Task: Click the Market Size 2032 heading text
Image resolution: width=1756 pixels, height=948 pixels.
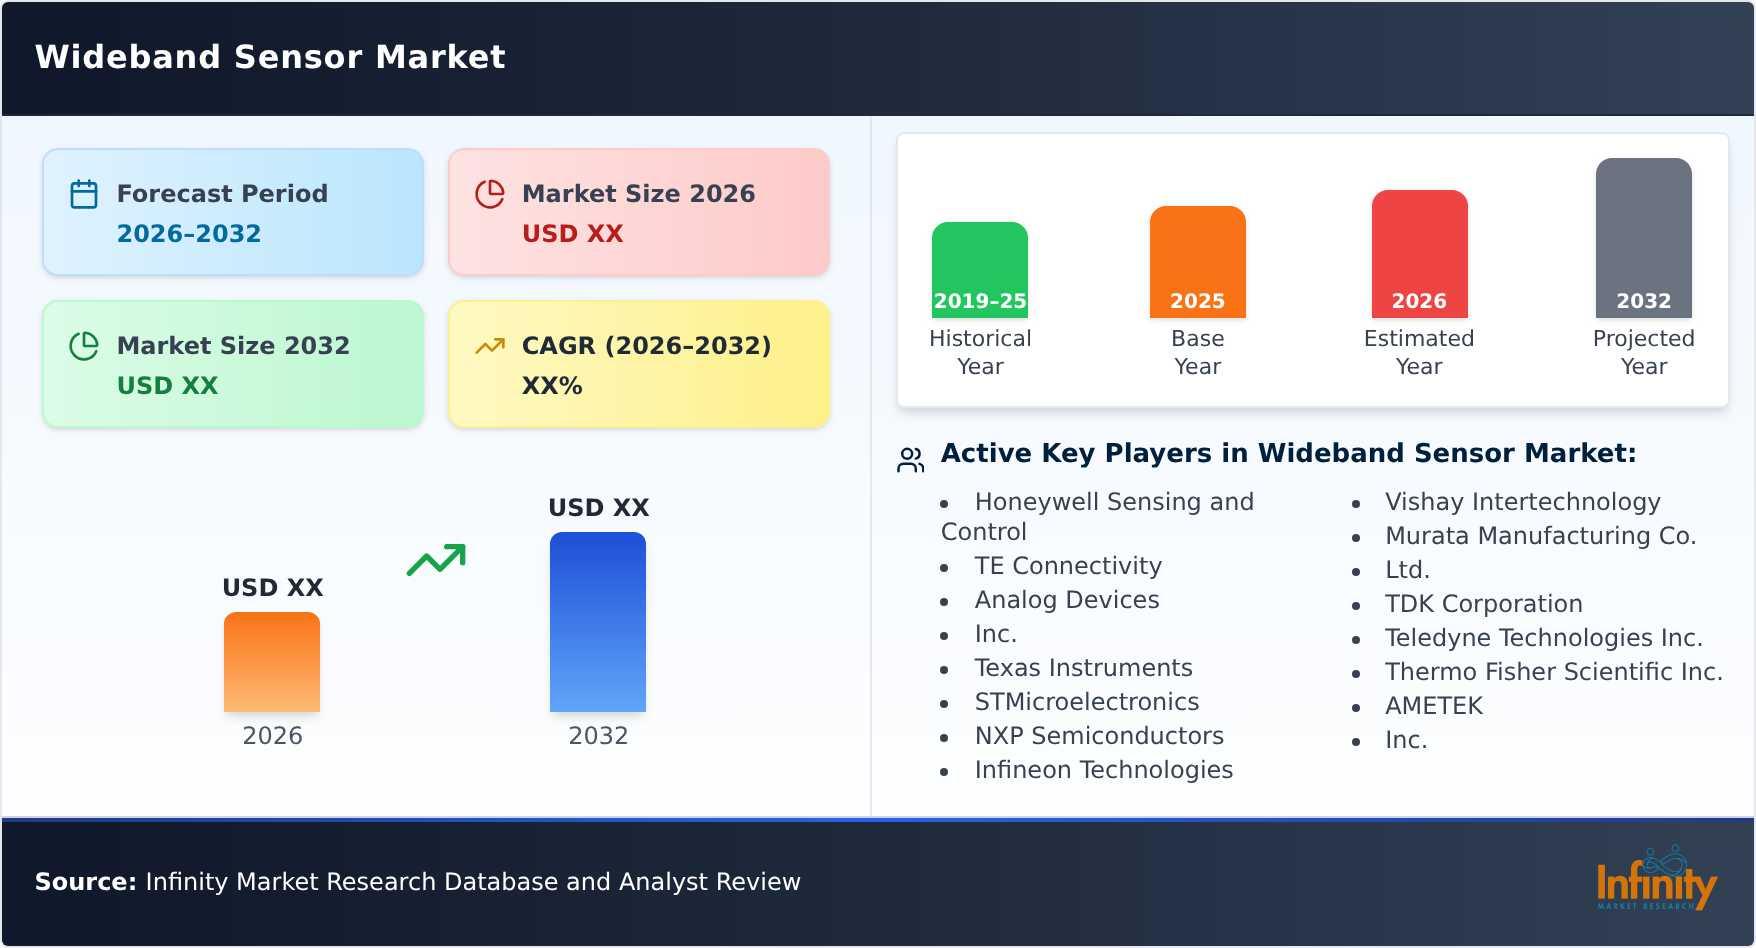Action: (x=233, y=345)
